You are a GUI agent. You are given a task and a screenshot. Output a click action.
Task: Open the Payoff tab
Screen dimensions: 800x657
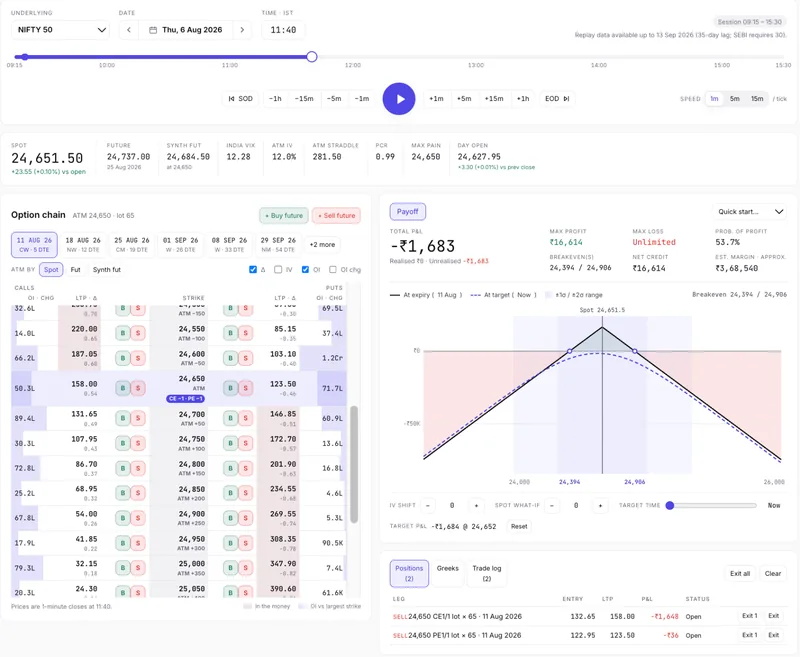coord(408,212)
